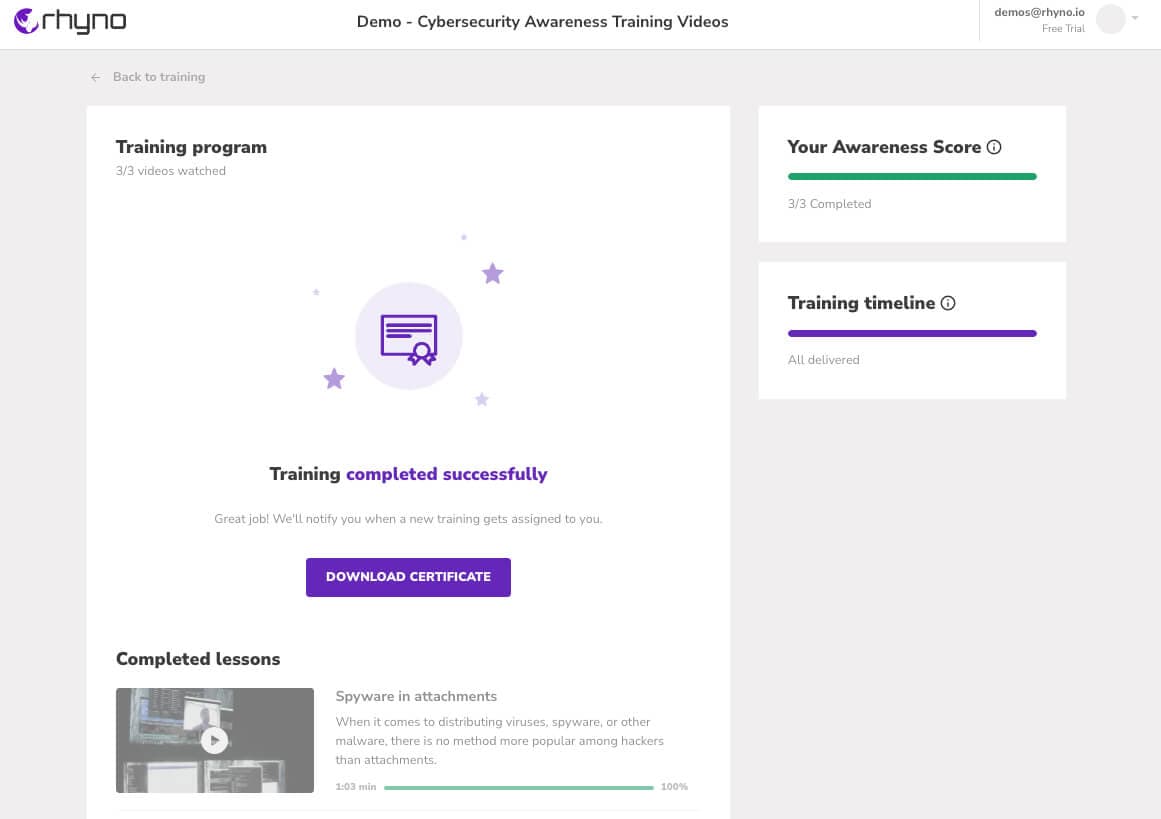
Task: Click the green Awareness Score progress bar
Action: pyautogui.click(x=911, y=177)
